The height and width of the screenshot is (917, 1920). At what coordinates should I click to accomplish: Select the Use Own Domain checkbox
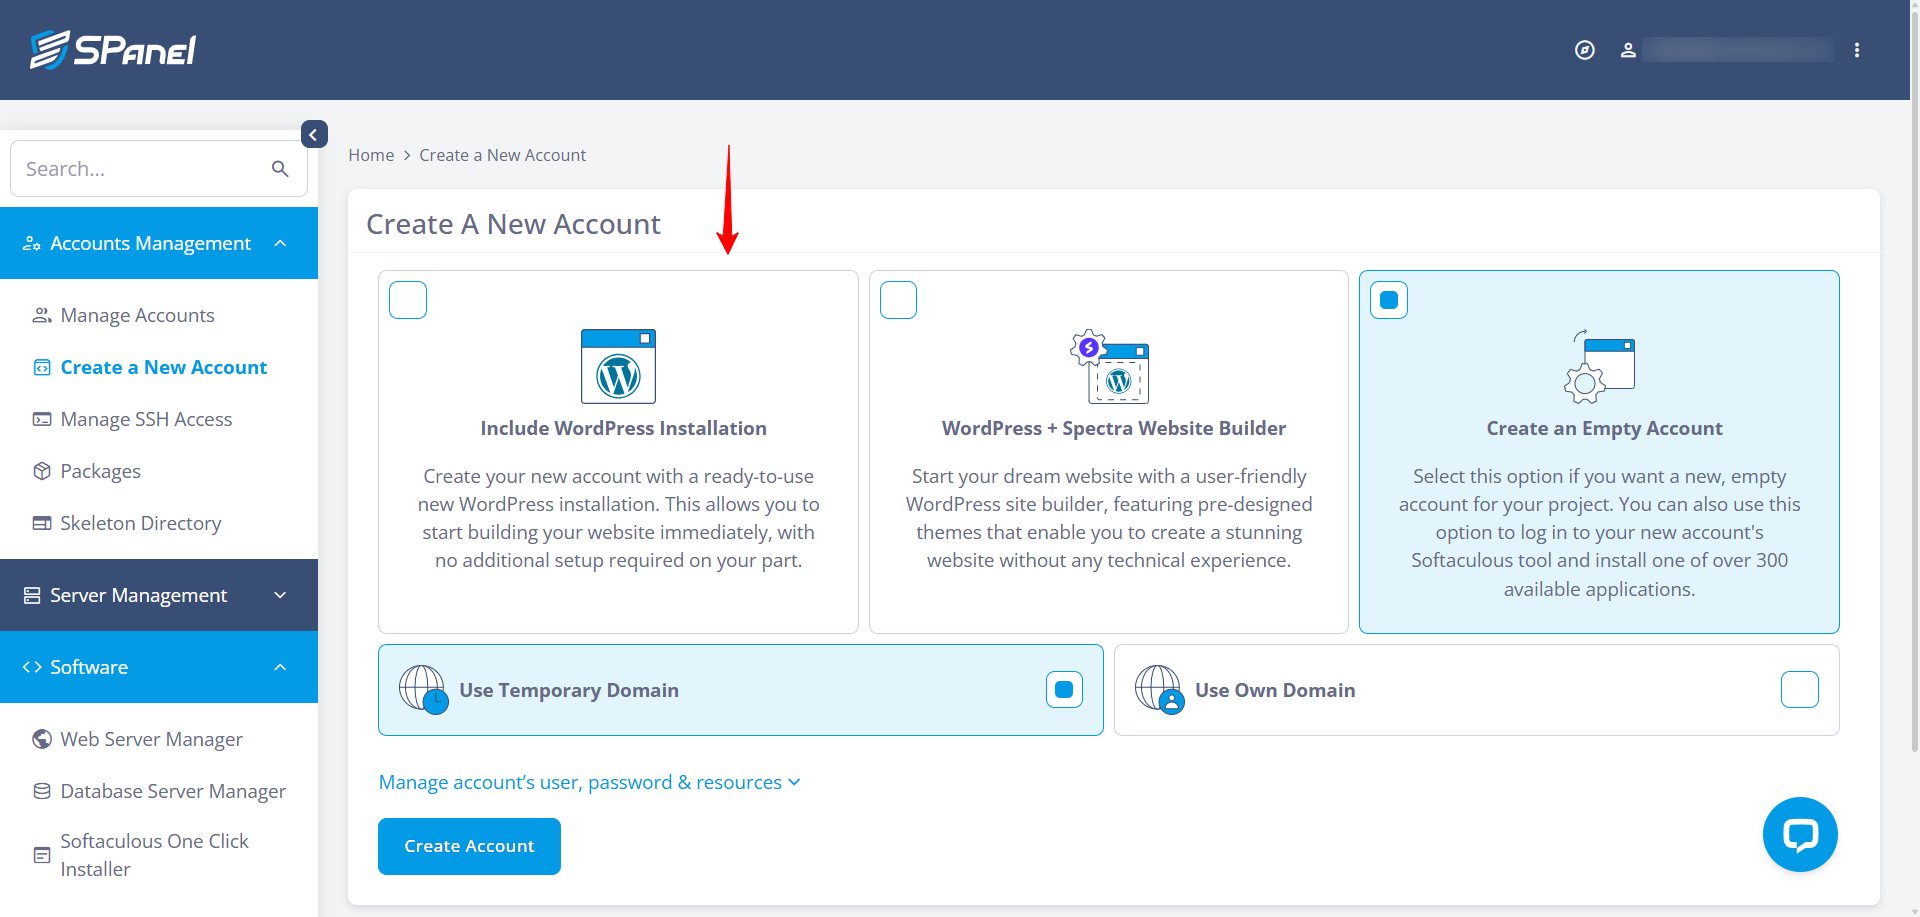(x=1800, y=690)
